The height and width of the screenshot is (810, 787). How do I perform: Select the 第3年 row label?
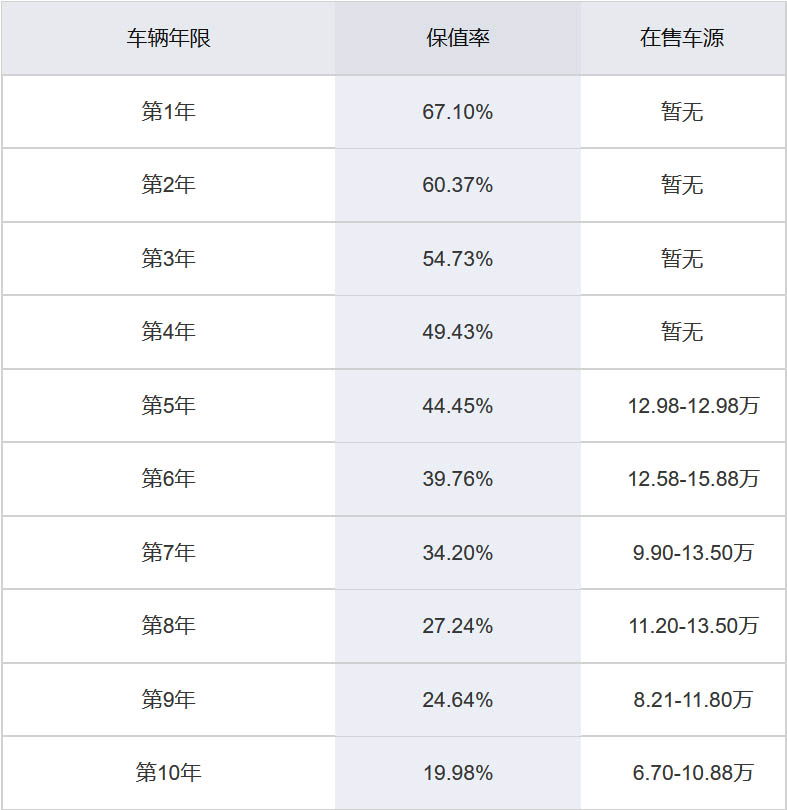[x=168, y=258]
